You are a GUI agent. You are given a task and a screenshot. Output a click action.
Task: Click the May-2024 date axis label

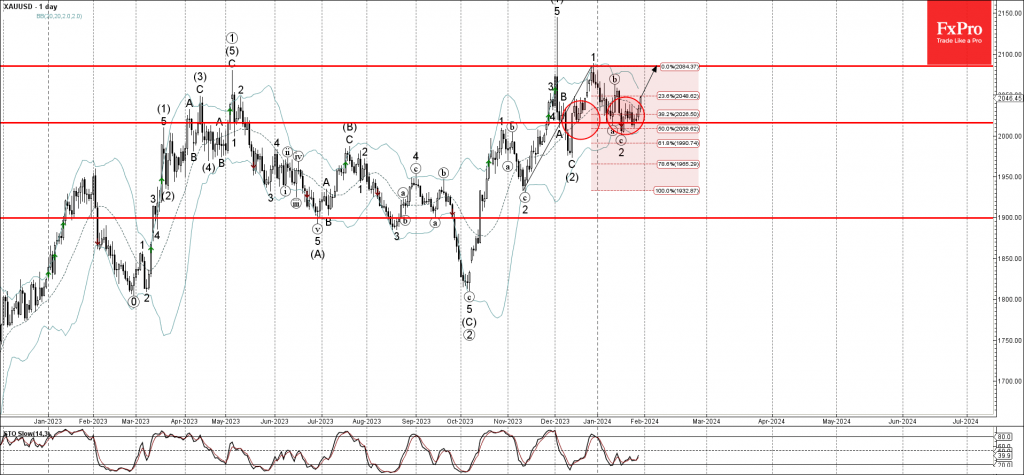(x=835, y=421)
